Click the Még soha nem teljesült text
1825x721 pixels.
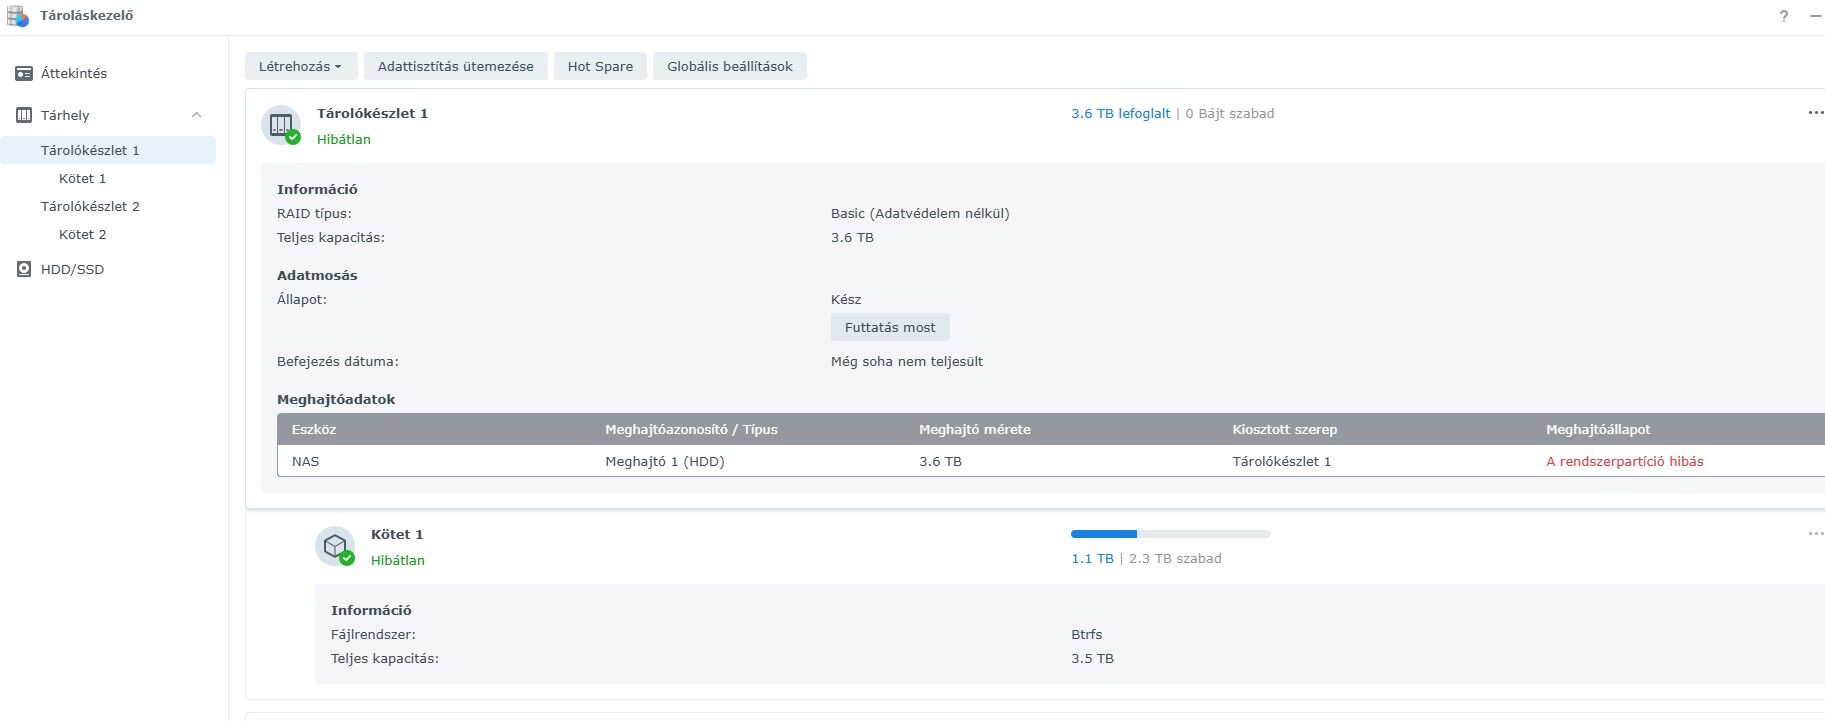point(907,362)
